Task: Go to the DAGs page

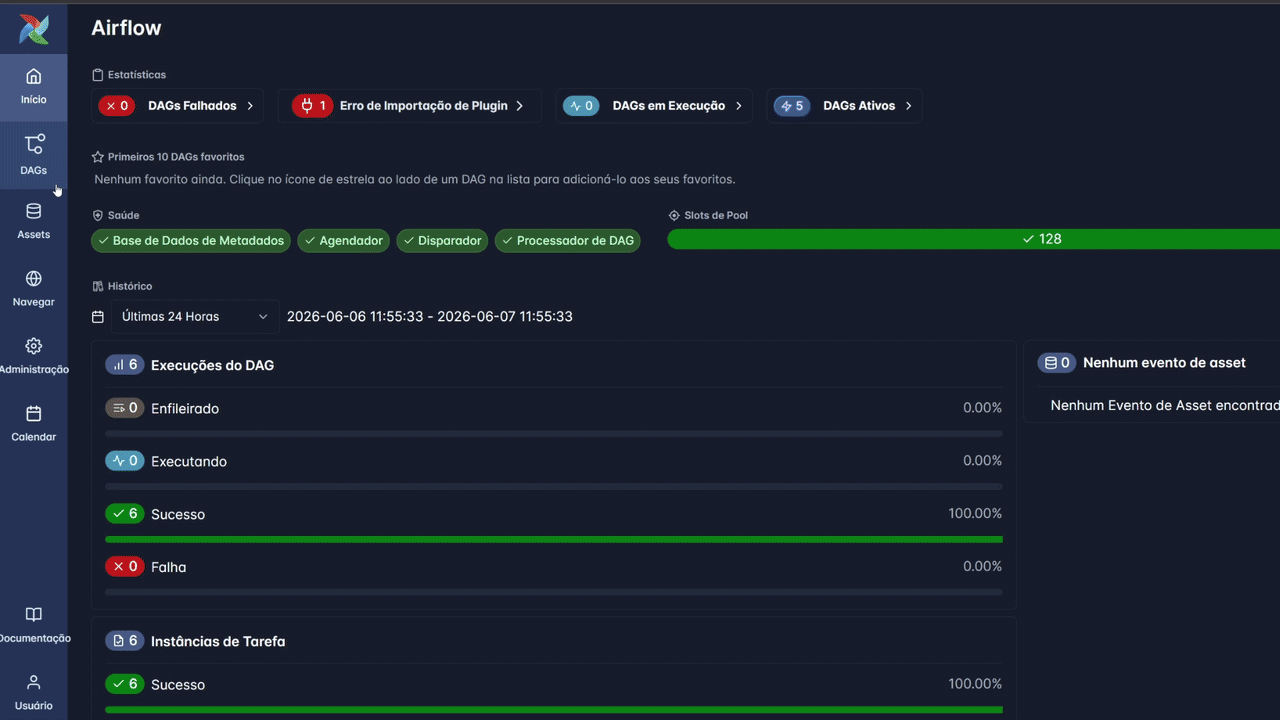Action: point(33,155)
